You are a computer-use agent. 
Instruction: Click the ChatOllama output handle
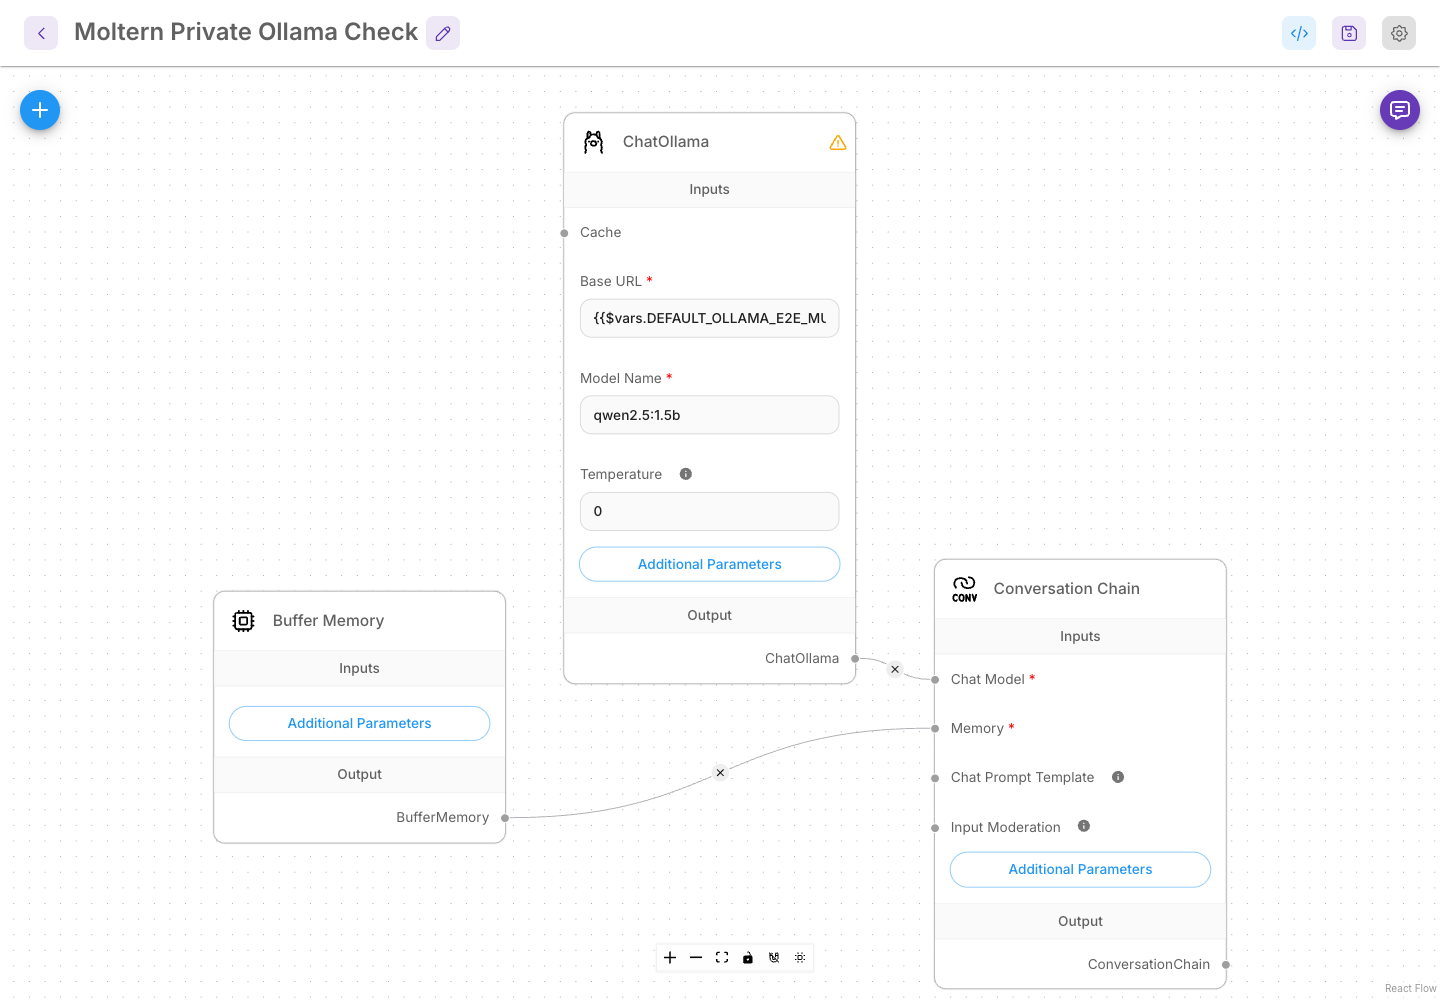pyautogui.click(x=855, y=658)
